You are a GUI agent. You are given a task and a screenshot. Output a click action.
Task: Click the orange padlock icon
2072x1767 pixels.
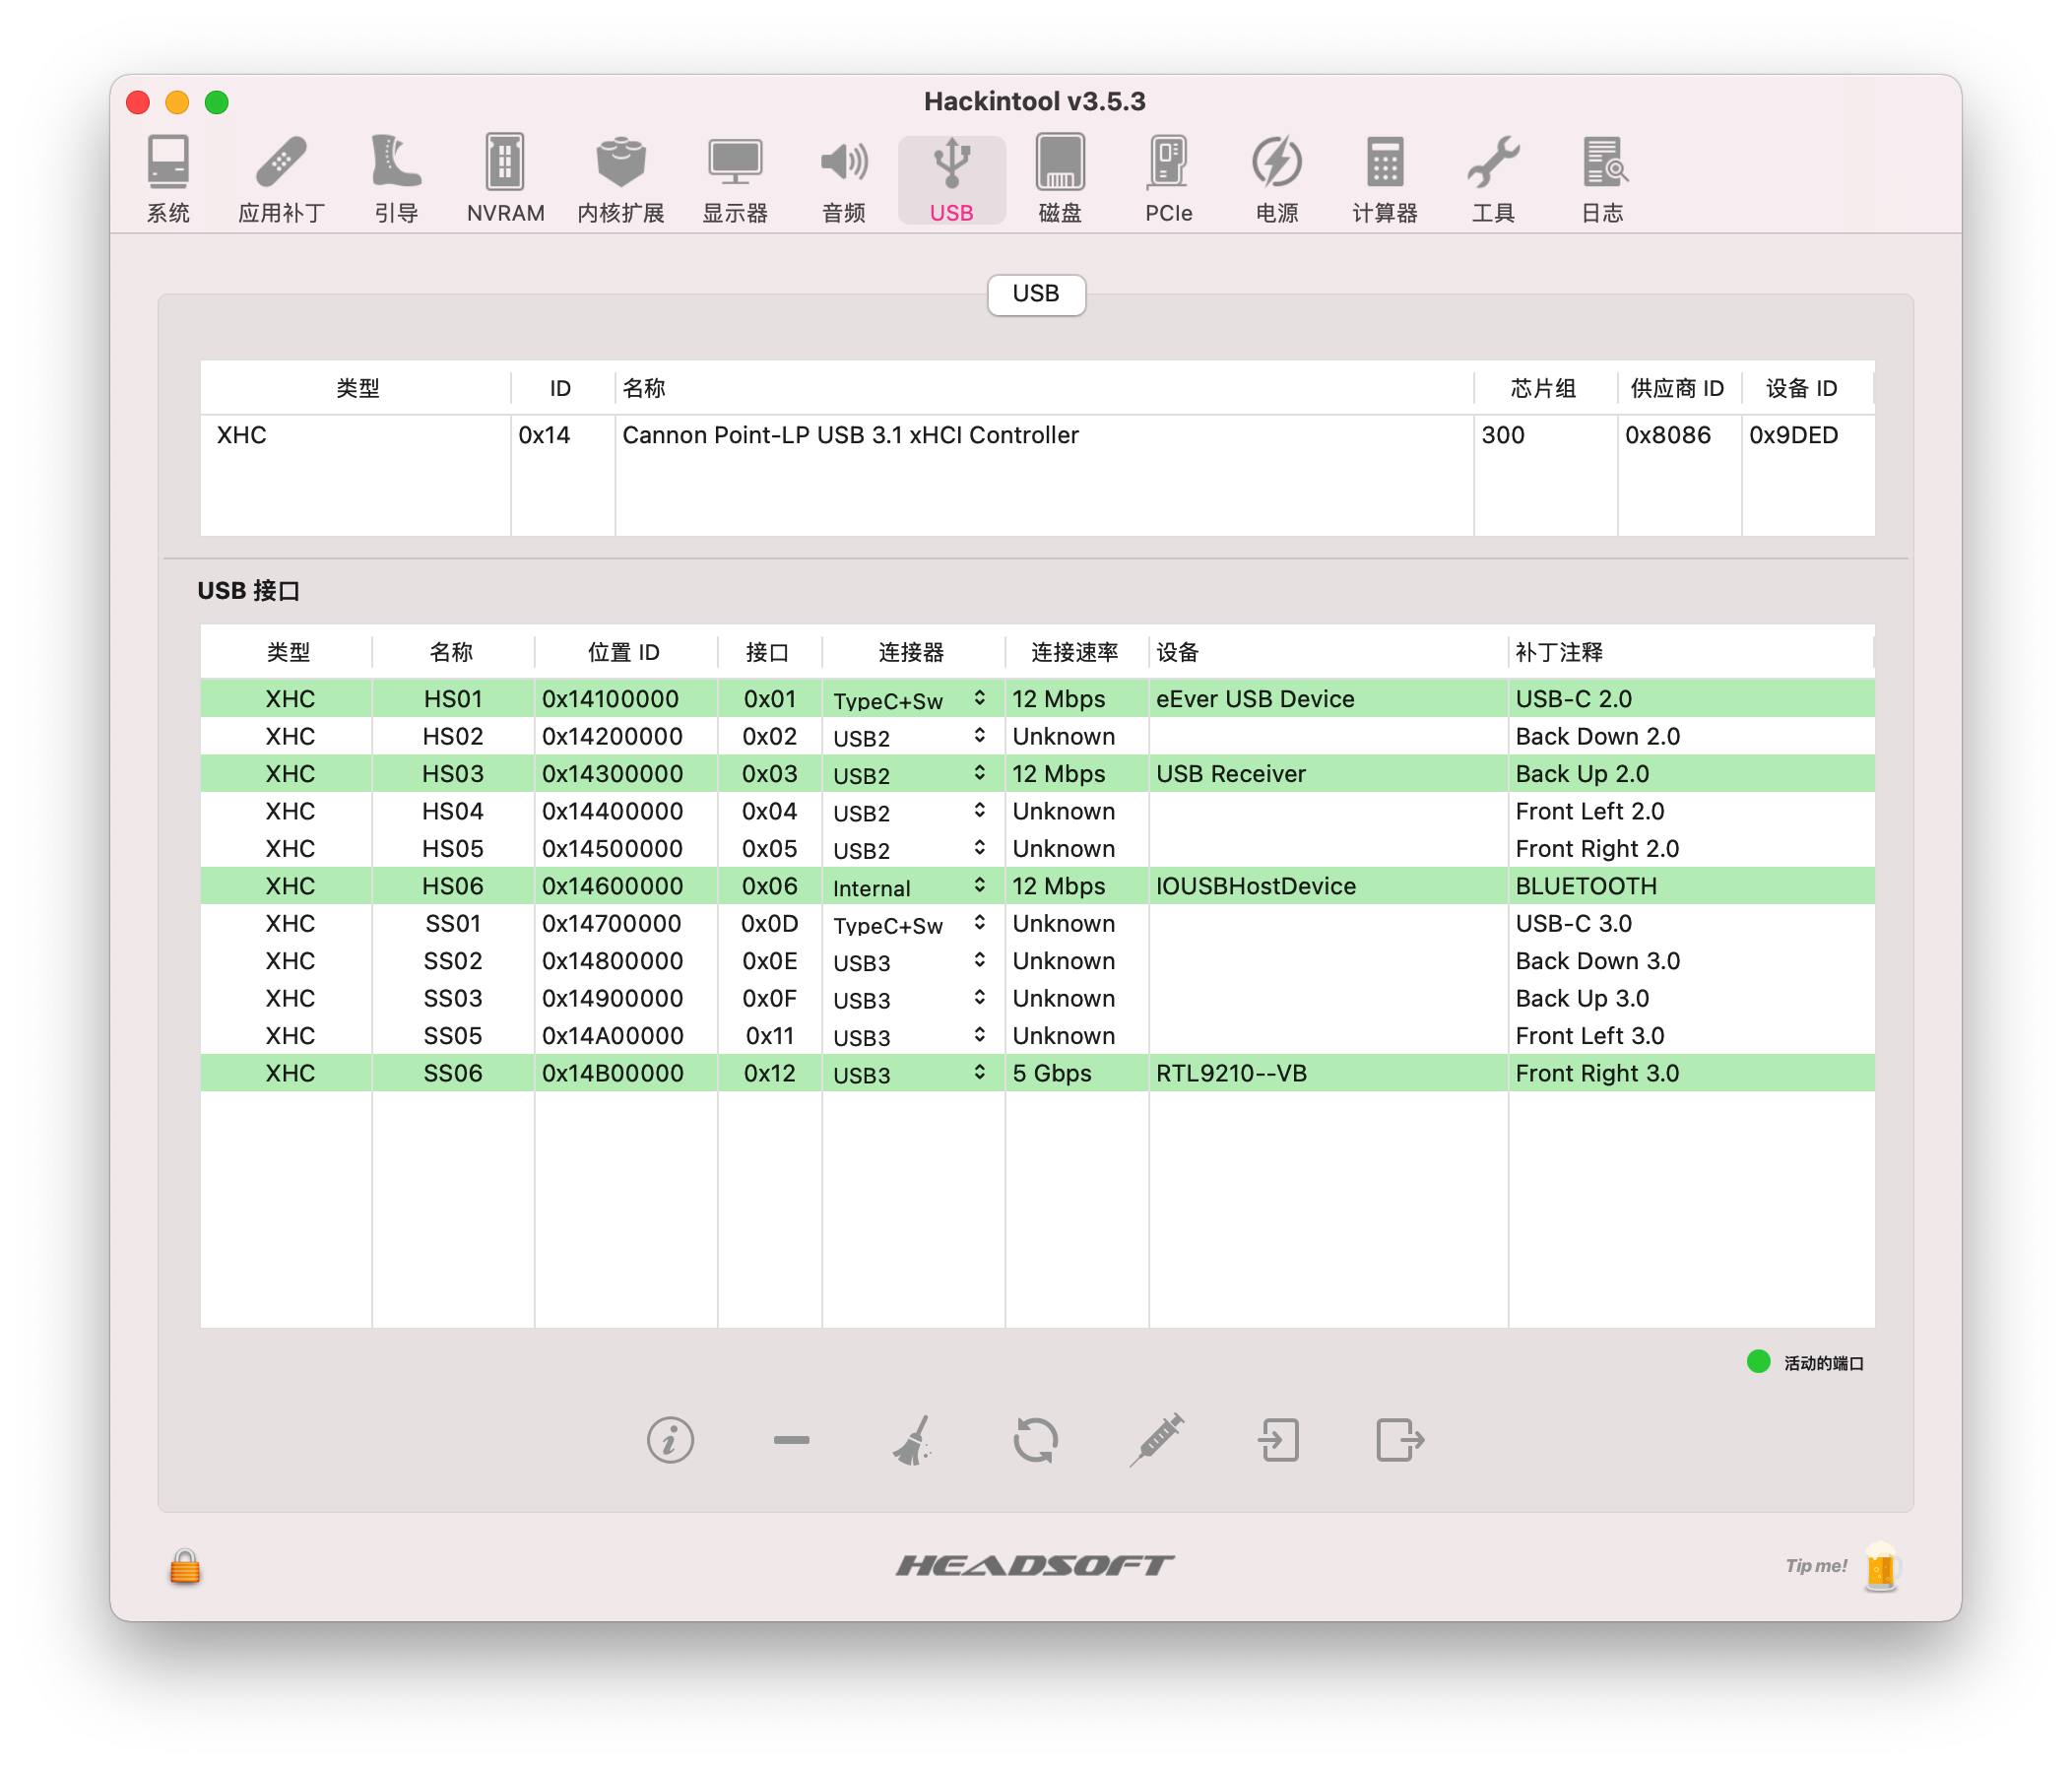click(185, 1566)
